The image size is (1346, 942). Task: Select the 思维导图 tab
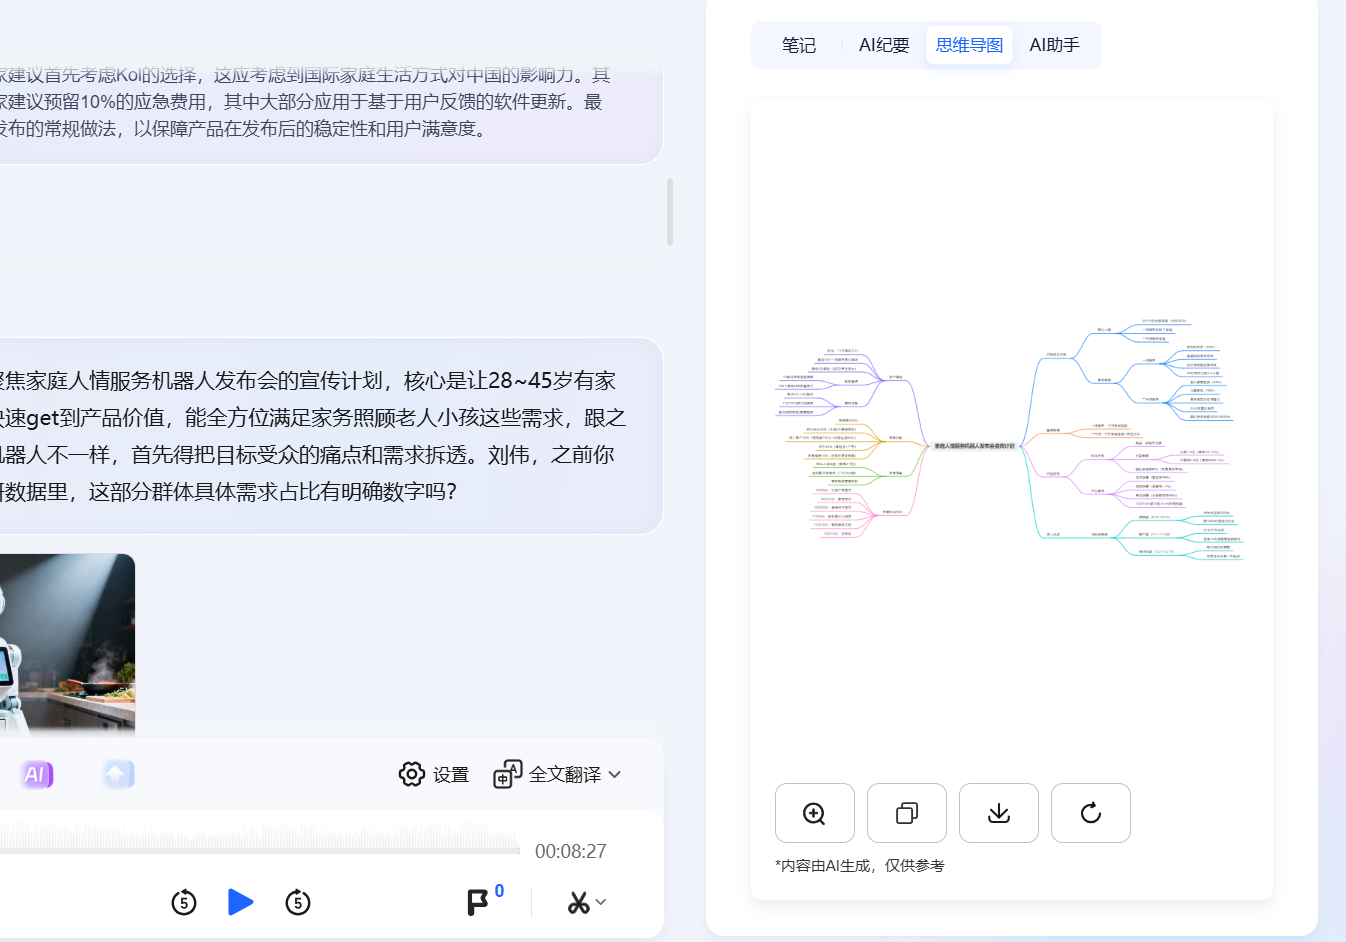pyautogui.click(x=969, y=45)
